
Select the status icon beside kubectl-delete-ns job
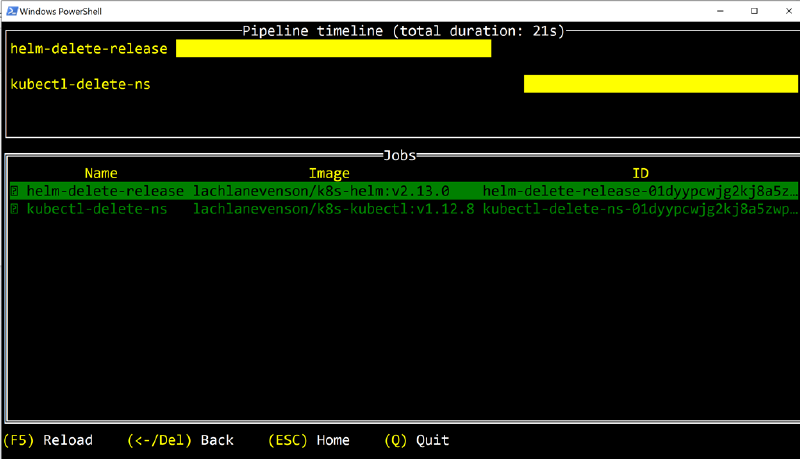tap(15, 209)
